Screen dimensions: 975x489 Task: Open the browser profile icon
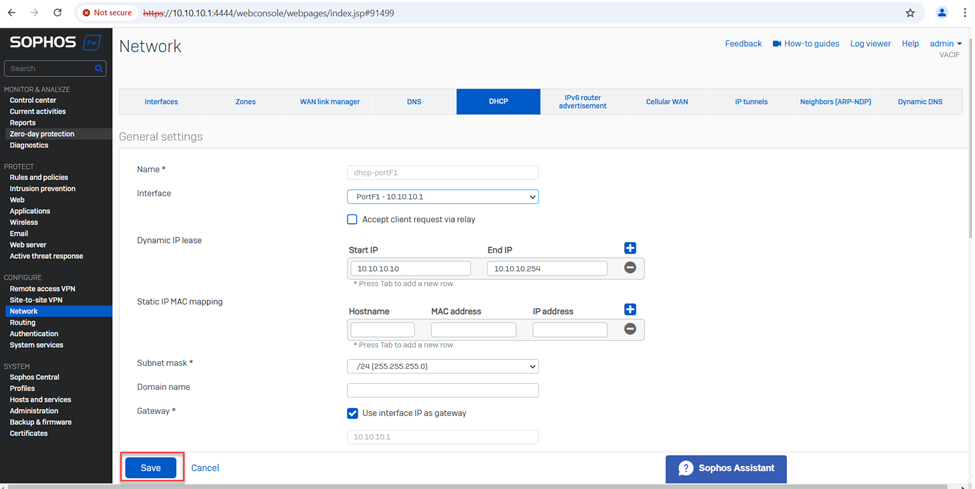click(x=942, y=13)
